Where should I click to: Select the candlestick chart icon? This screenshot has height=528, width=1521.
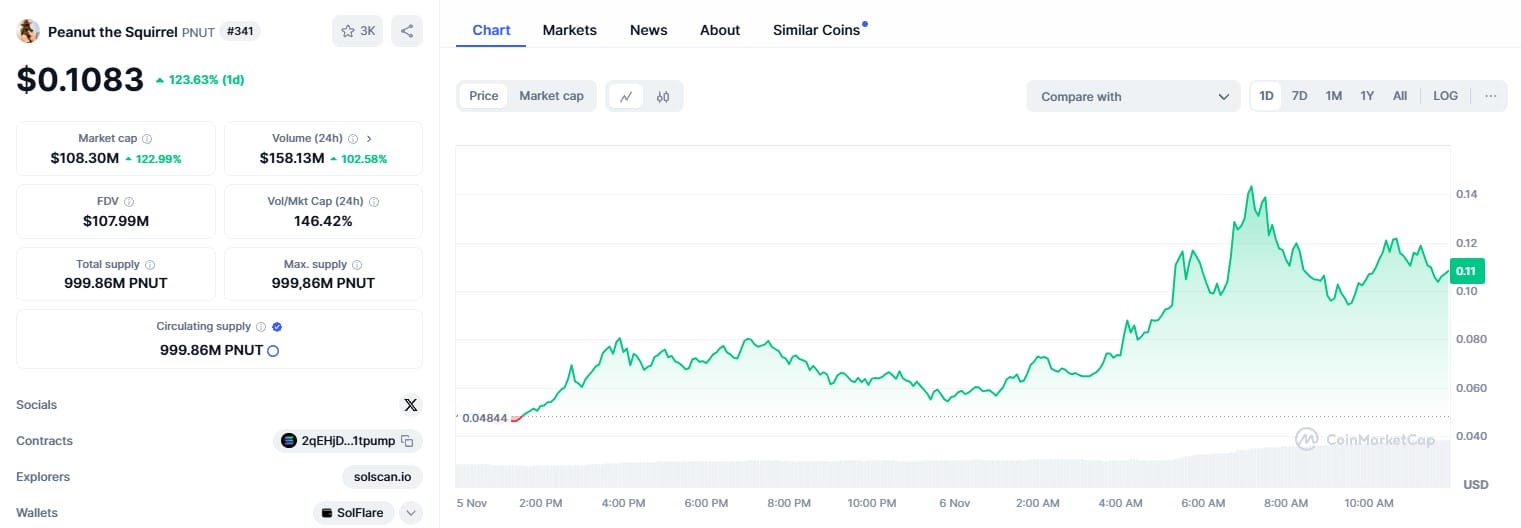point(663,96)
